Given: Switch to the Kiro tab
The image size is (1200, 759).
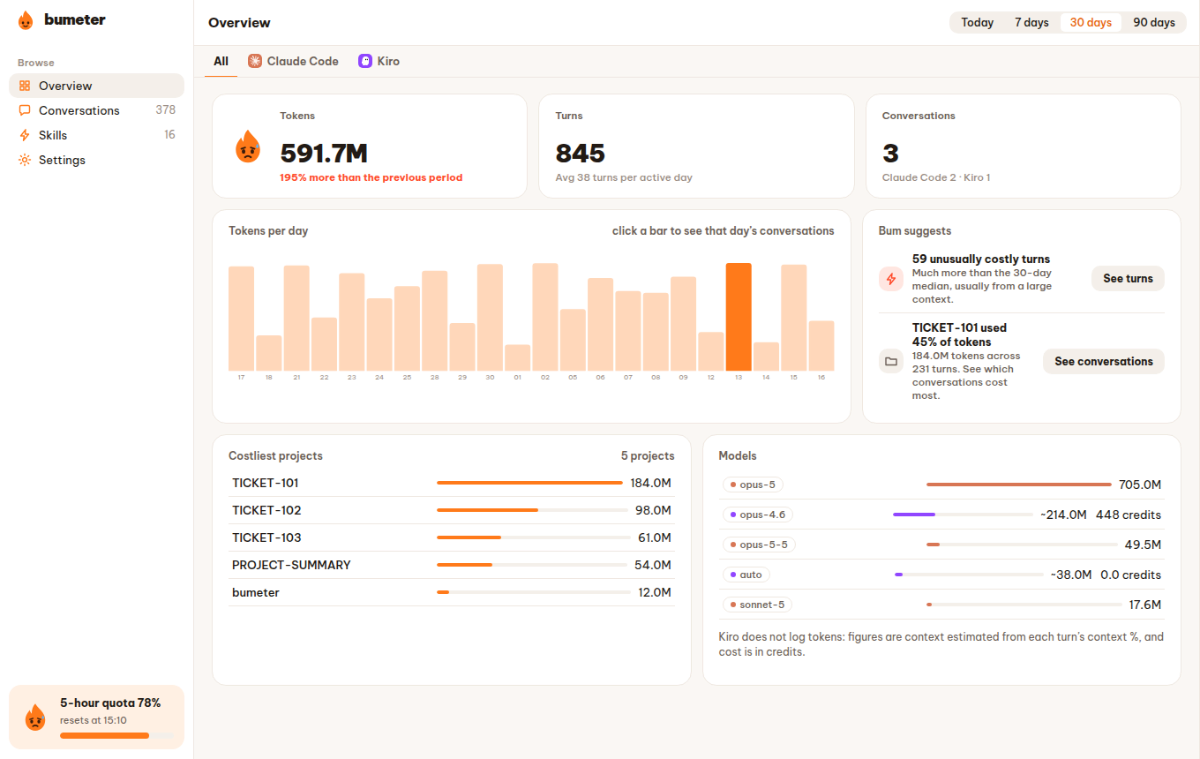Looking at the screenshot, I should pos(379,61).
